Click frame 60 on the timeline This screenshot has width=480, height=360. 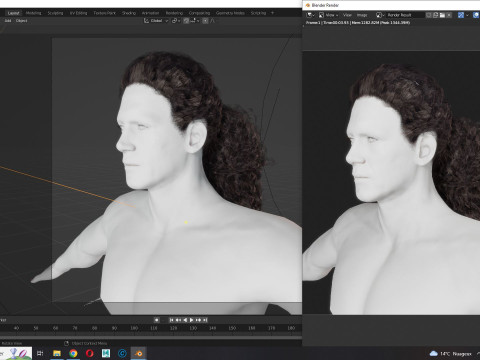click(55, 328)
